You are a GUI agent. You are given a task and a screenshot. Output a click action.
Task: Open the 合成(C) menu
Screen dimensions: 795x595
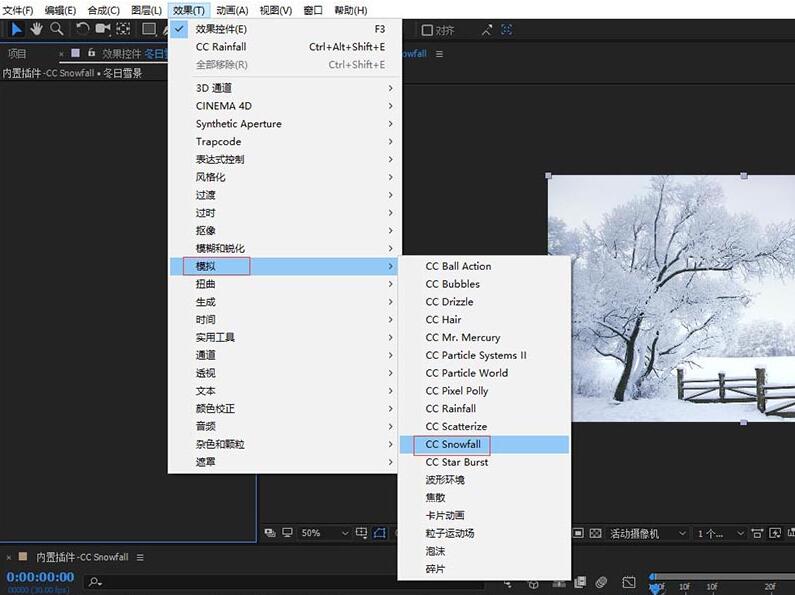pos(103,10)
